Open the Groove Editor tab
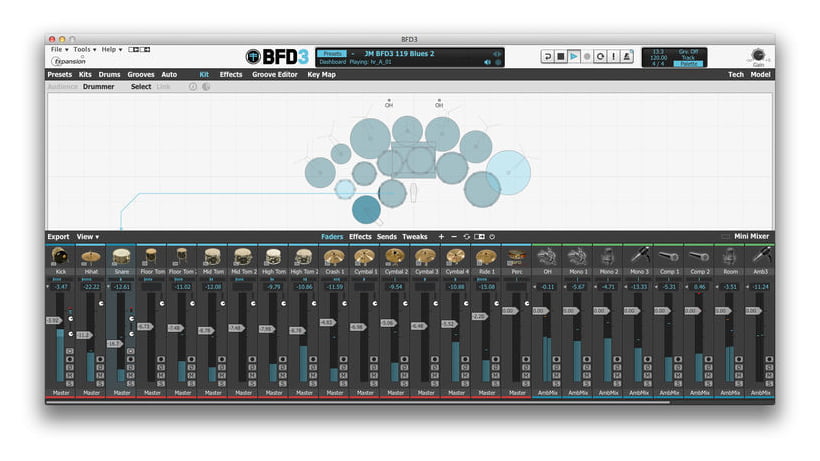Image resolution: width=820 pixels, height=461 pixels. 275,75
